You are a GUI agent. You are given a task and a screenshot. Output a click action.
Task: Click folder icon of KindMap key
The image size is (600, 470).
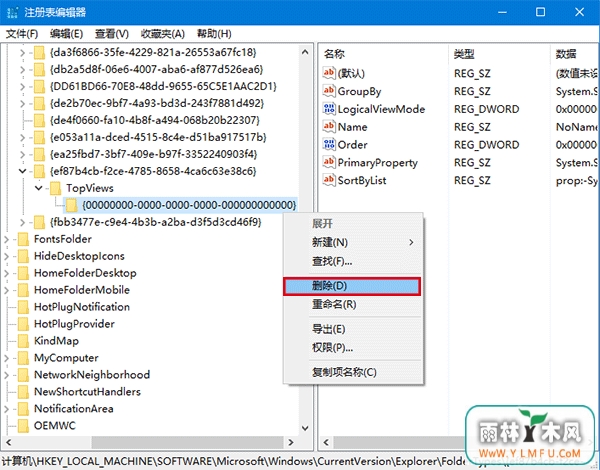tap(23, 341)
